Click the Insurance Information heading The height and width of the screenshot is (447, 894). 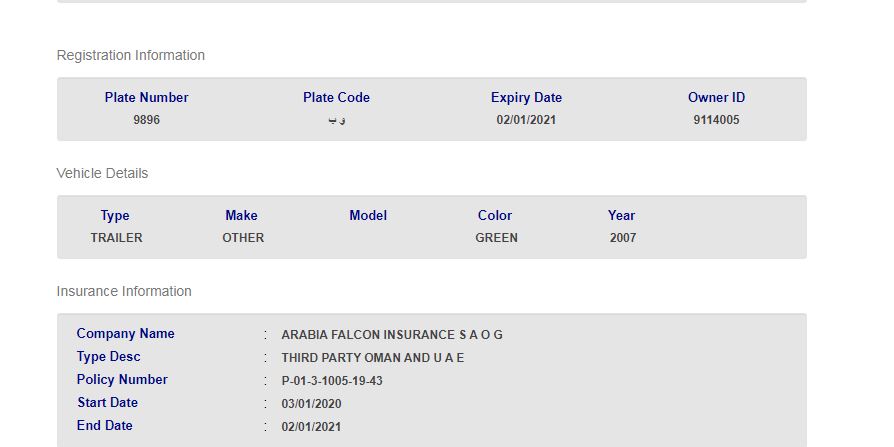124,291
